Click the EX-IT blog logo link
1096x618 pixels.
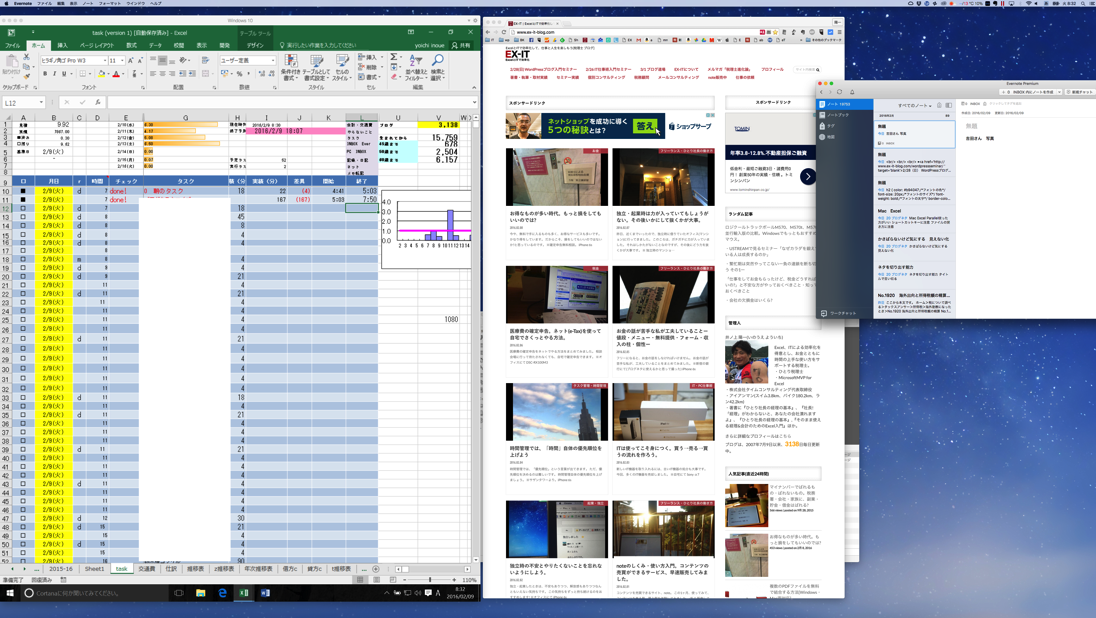click(x=517, y=55)
